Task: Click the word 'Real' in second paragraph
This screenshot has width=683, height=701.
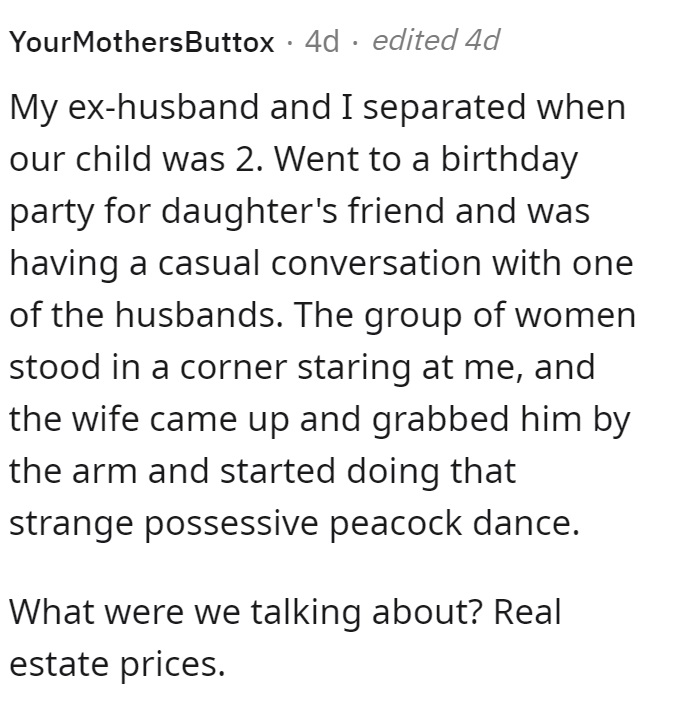Action: 527,612
